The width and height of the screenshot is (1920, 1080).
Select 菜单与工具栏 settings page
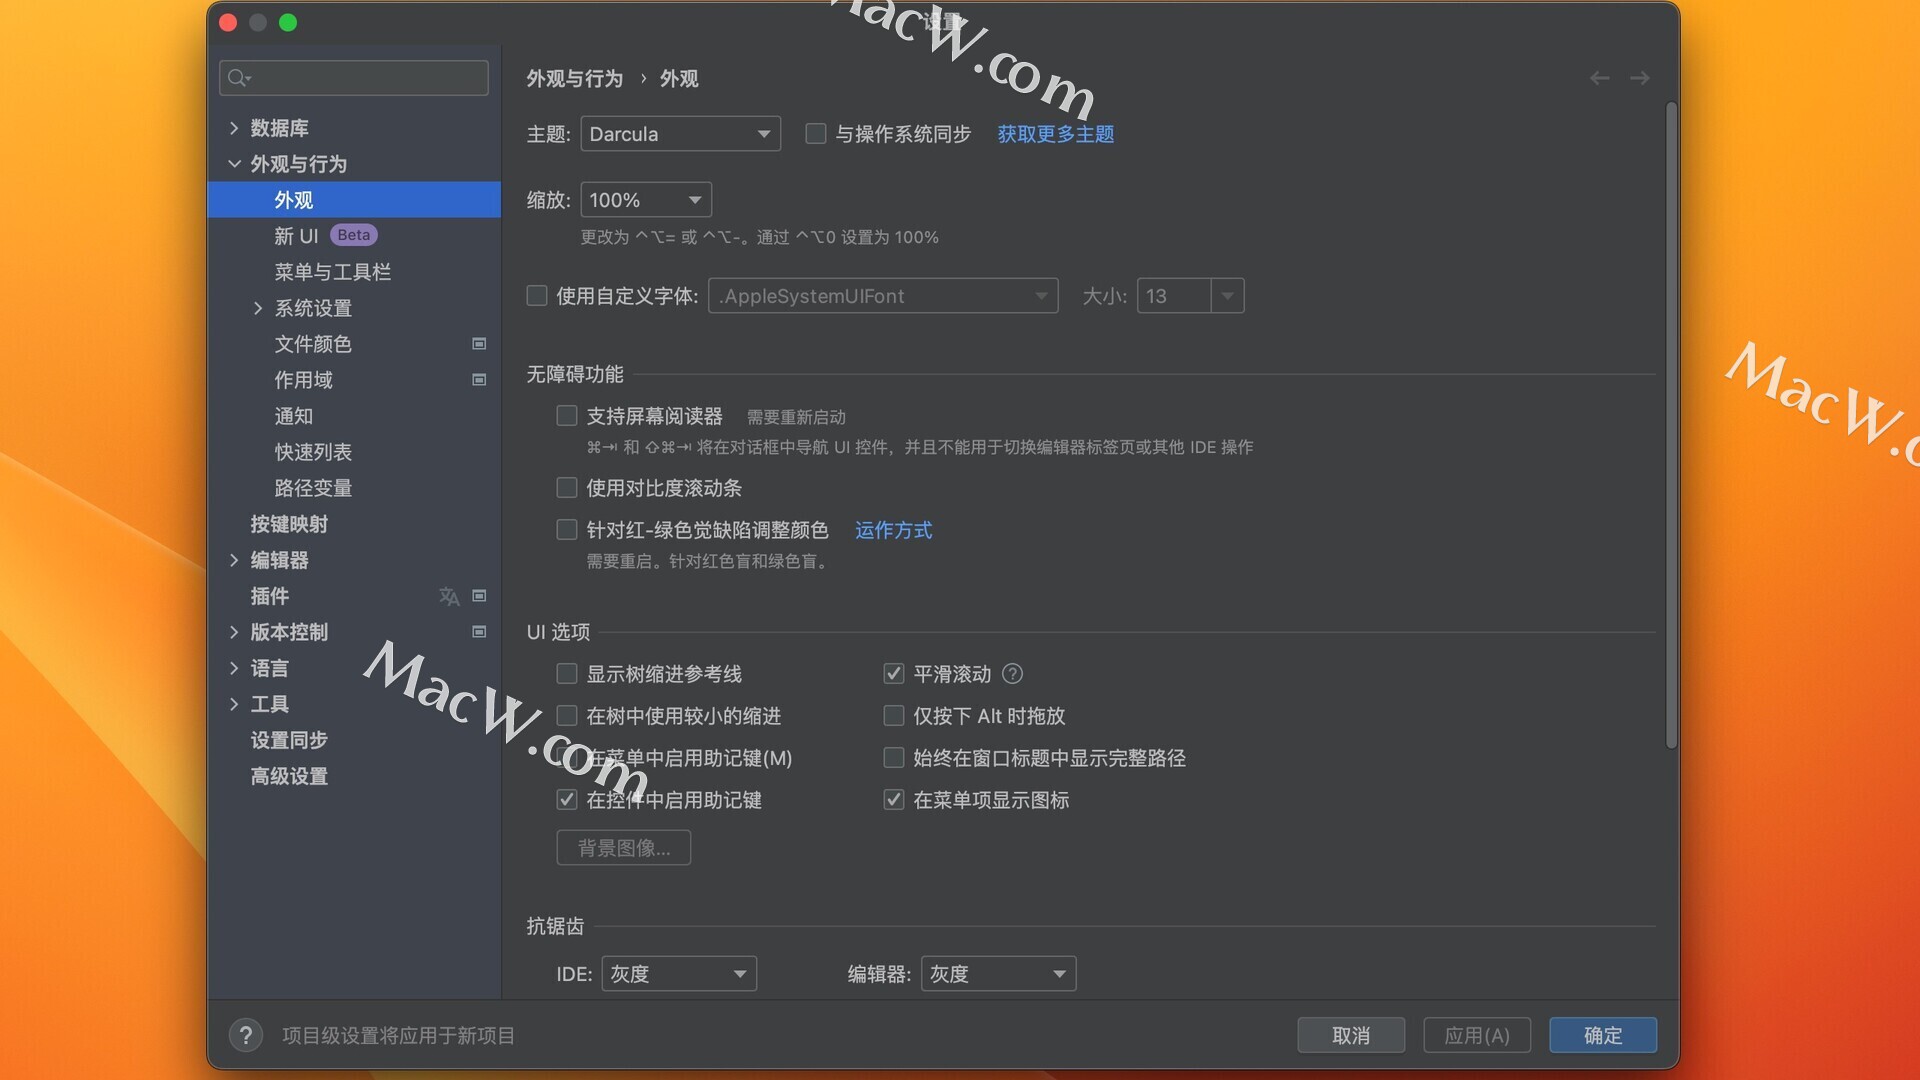354,272
